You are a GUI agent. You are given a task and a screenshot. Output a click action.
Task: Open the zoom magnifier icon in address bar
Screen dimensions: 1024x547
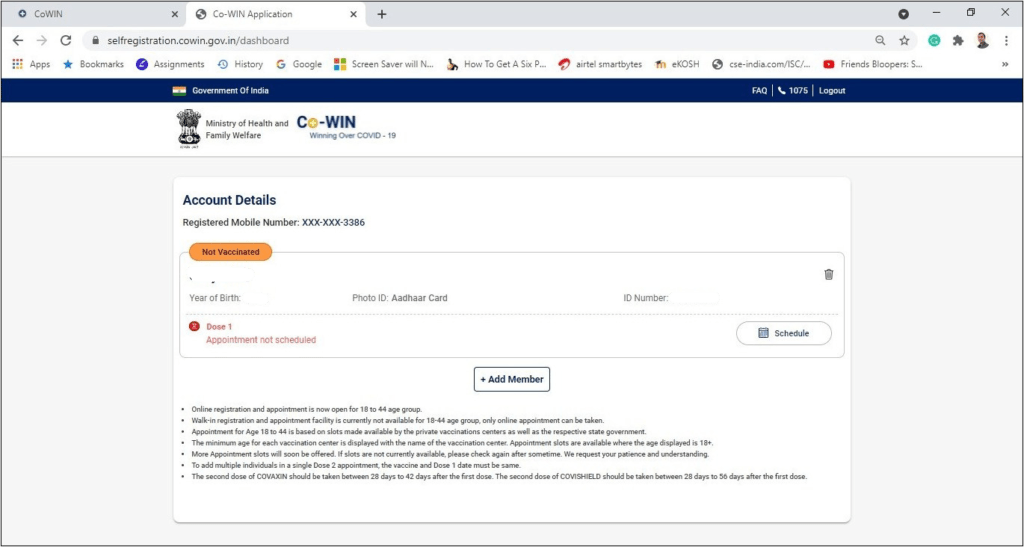880,41
